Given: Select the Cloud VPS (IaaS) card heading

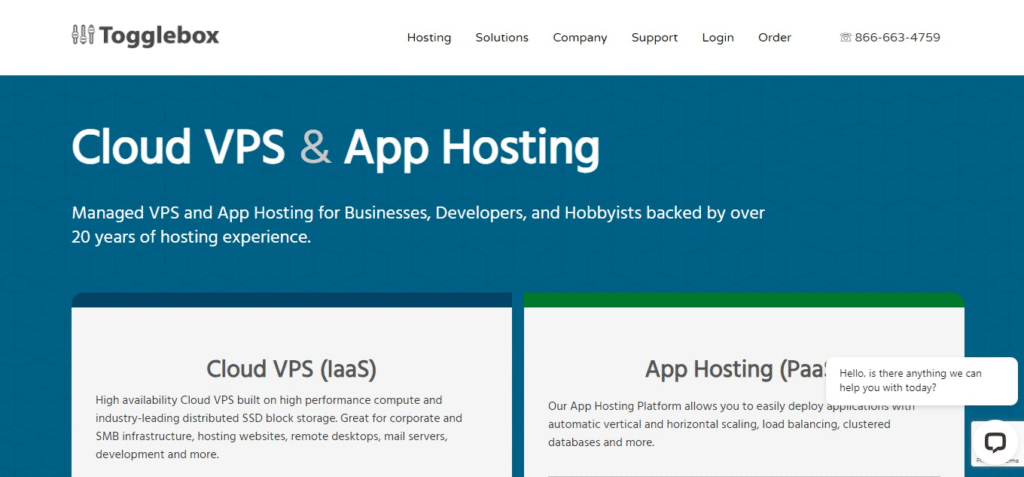Looking at the screenshot, I should coord(291,369).
